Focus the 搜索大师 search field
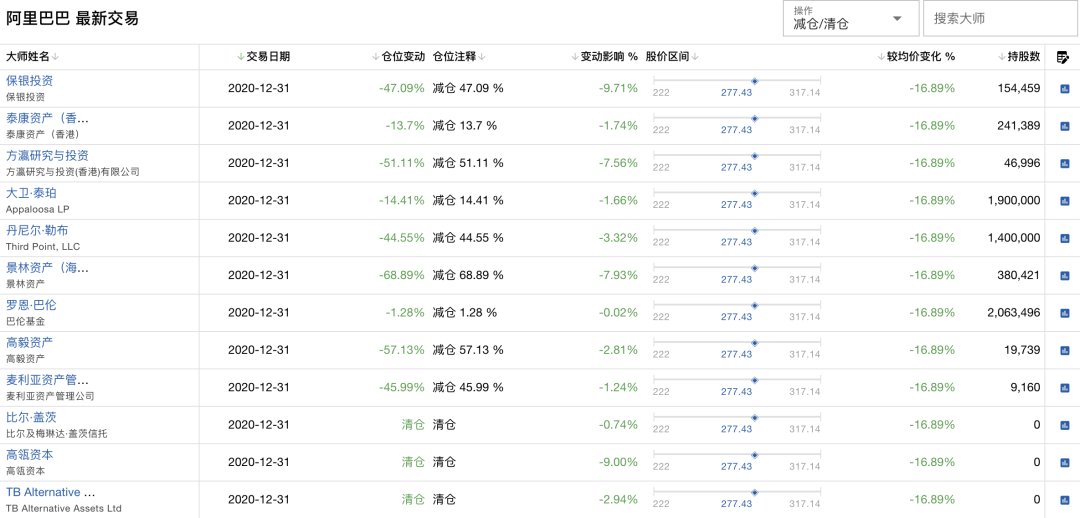 [x=1001, y=19]
